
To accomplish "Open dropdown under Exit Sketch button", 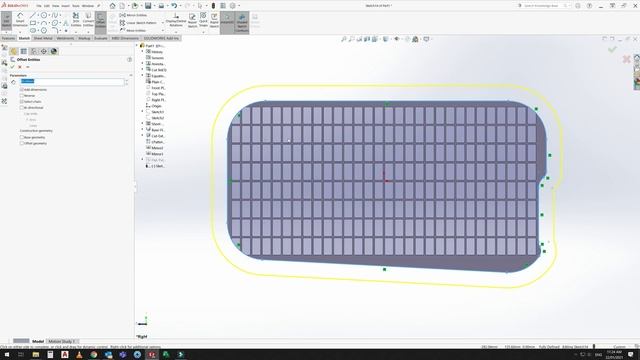I will coord(6,32).
